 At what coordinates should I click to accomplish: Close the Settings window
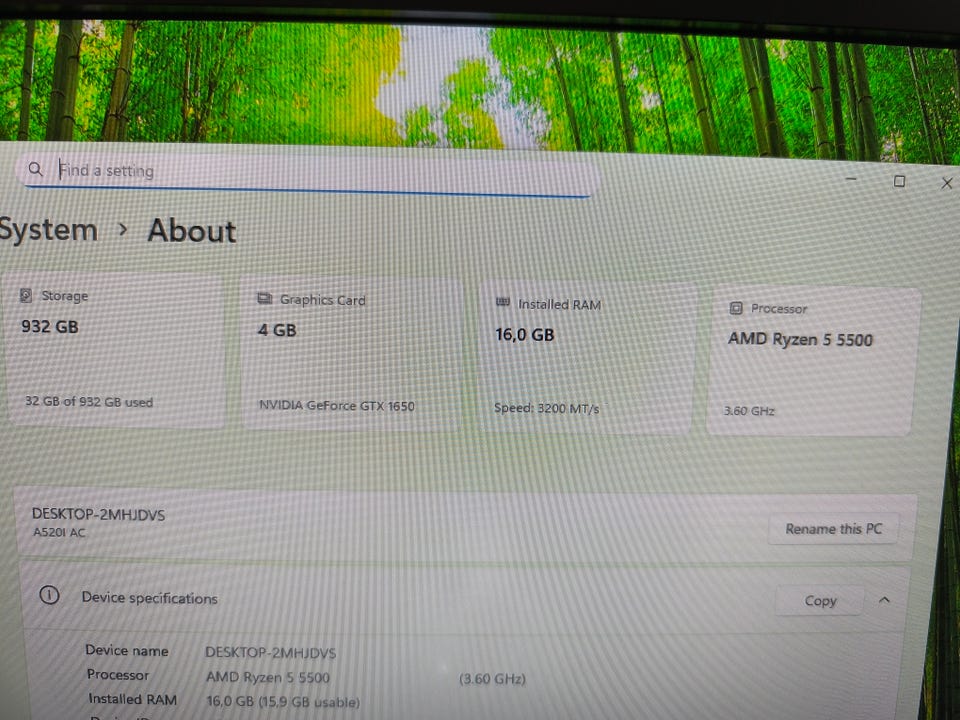tap(947, 183)
